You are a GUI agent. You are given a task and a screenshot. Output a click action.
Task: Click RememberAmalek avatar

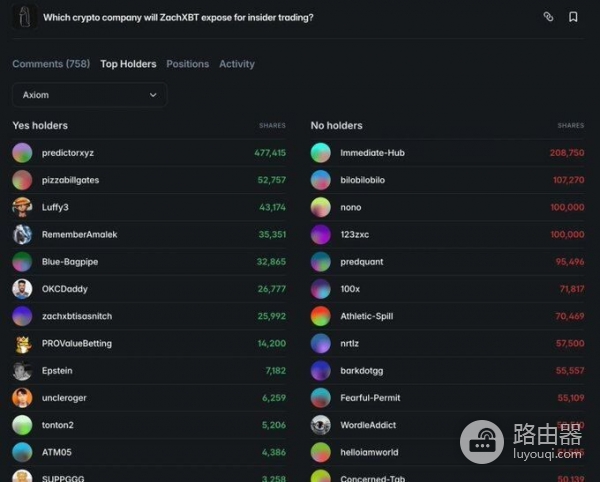(x=22, y=235)
